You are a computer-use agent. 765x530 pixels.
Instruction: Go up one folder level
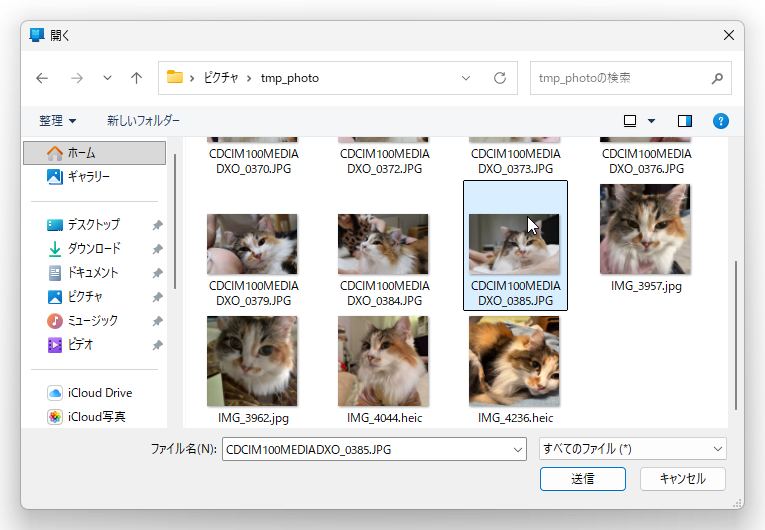click(x=137, y=78)
